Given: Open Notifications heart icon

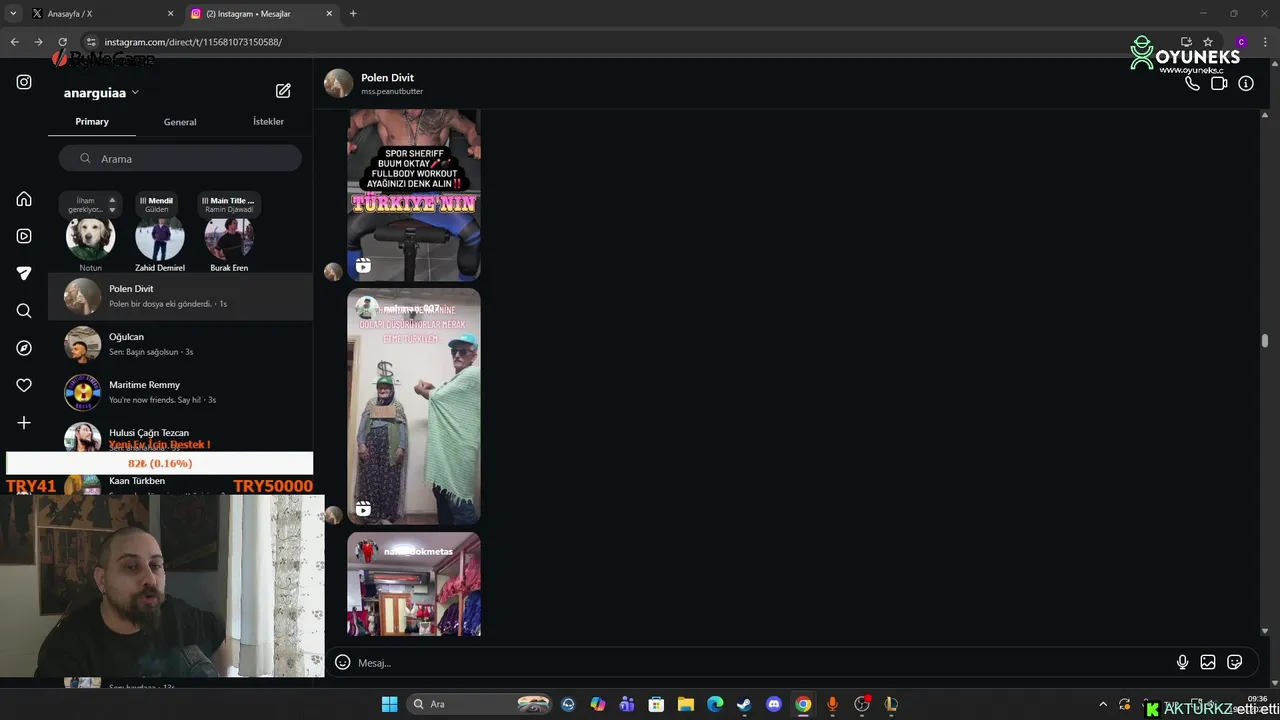Looking at the screenshot, I should coord(24,385).
